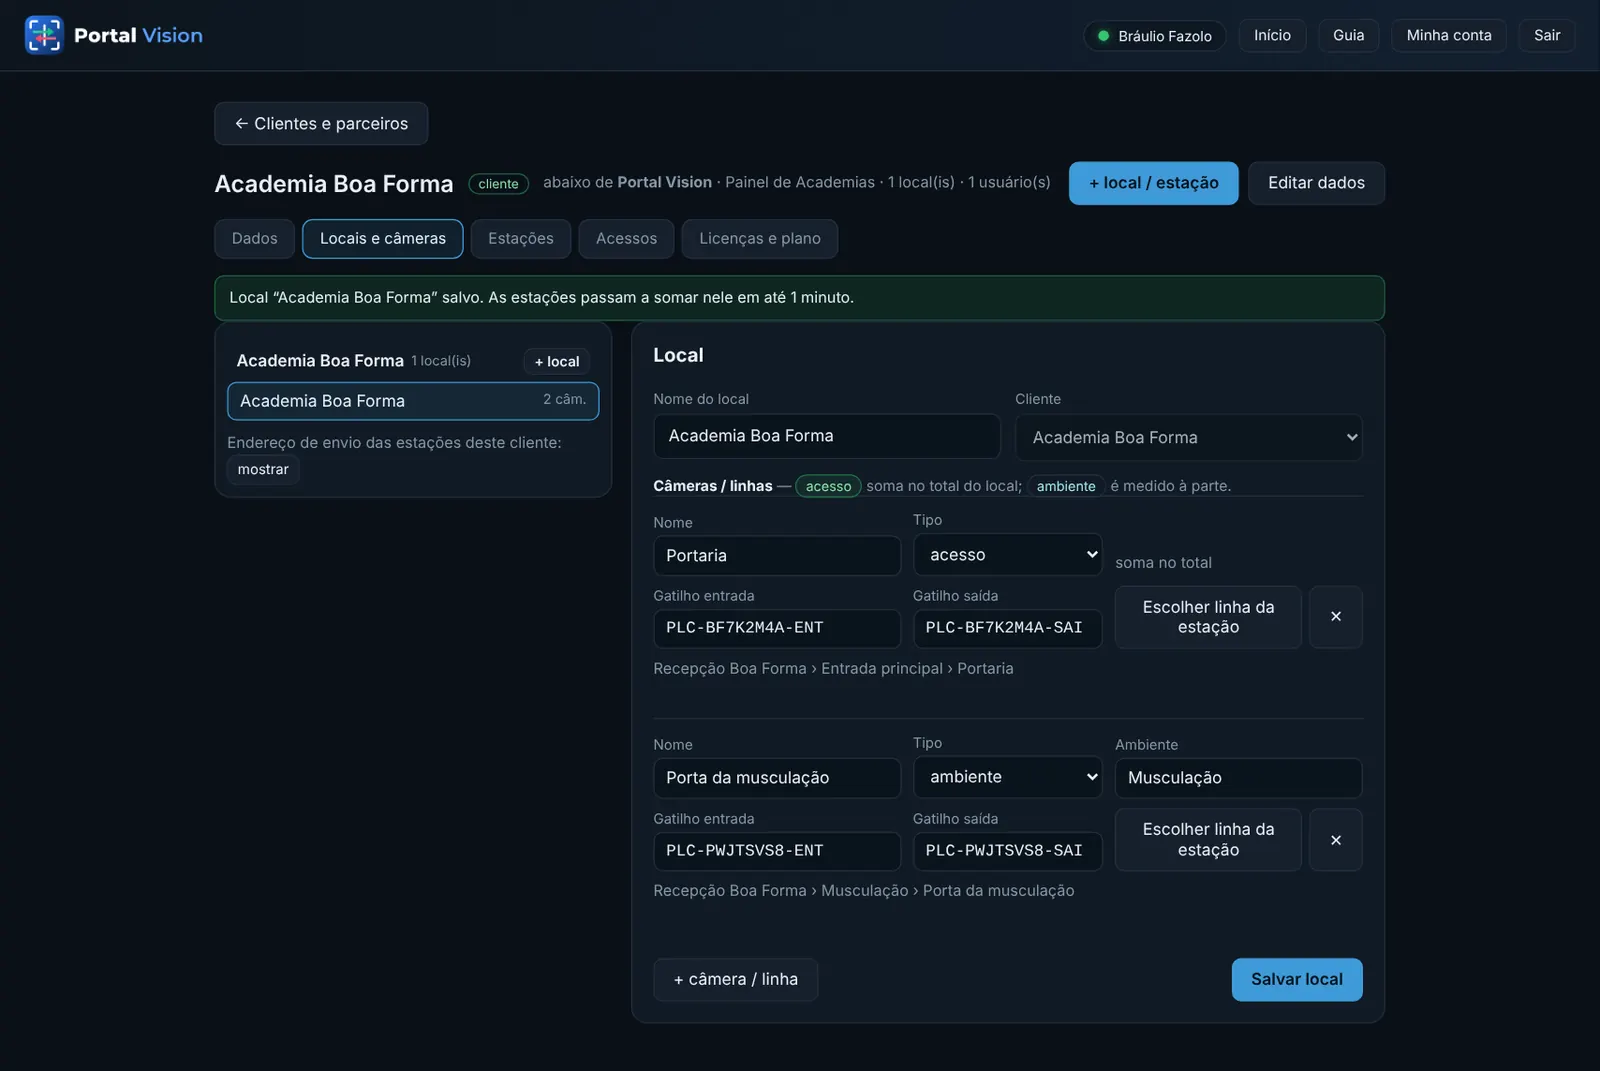This screenshot has height=1071, width=1600.
Task: Click Gatilho saída field PLC-PWJTSVS8-SAI
Action: point(1007,851)
